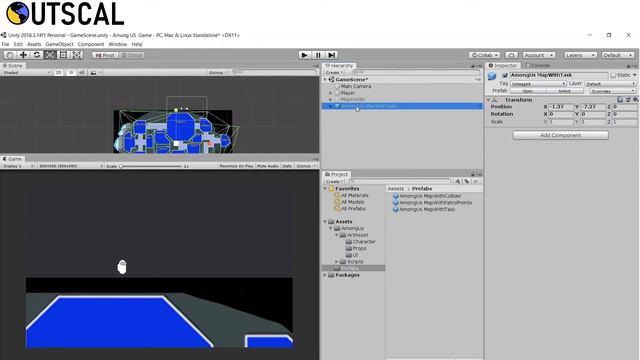Toggle 2D scene view mode
Image resolution: width=640 pixels, height=360 pixels.
(58, 72)
